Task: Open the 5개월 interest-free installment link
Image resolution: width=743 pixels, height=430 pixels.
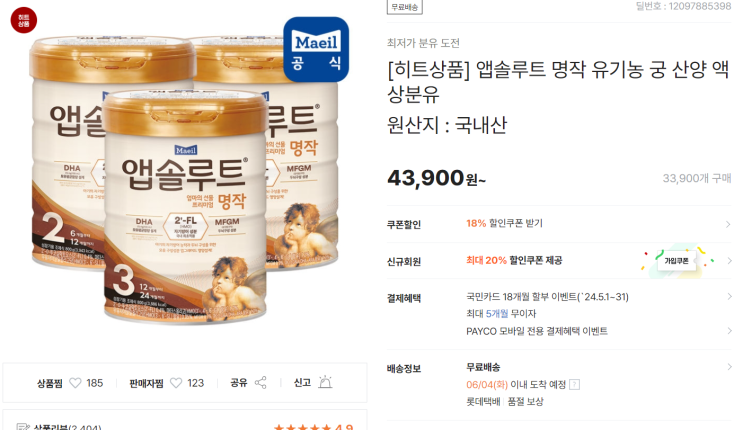Action: (x=497, y=313)
